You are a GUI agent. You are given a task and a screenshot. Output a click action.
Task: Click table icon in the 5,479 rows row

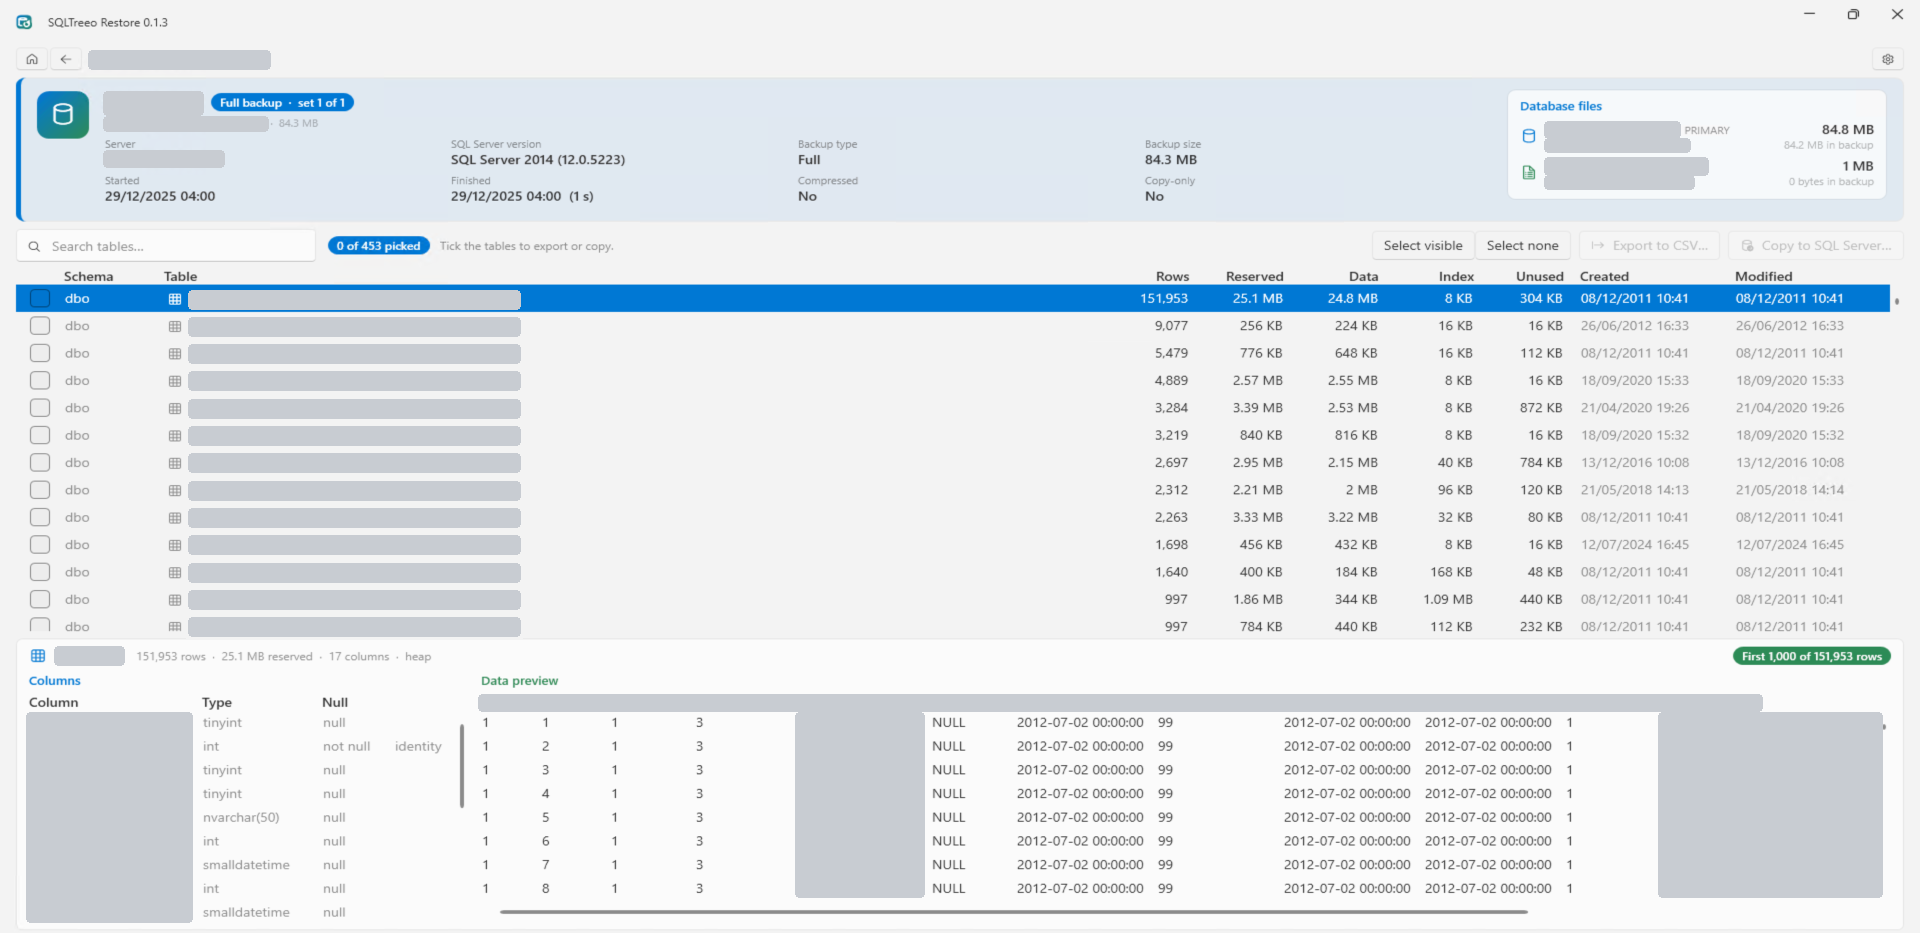[x=175, y=354]
